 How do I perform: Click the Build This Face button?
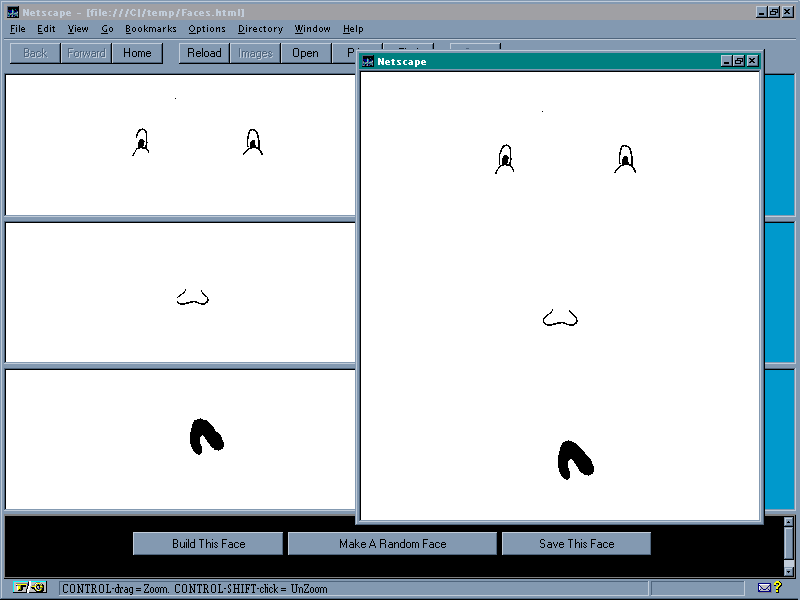[208, 544]
